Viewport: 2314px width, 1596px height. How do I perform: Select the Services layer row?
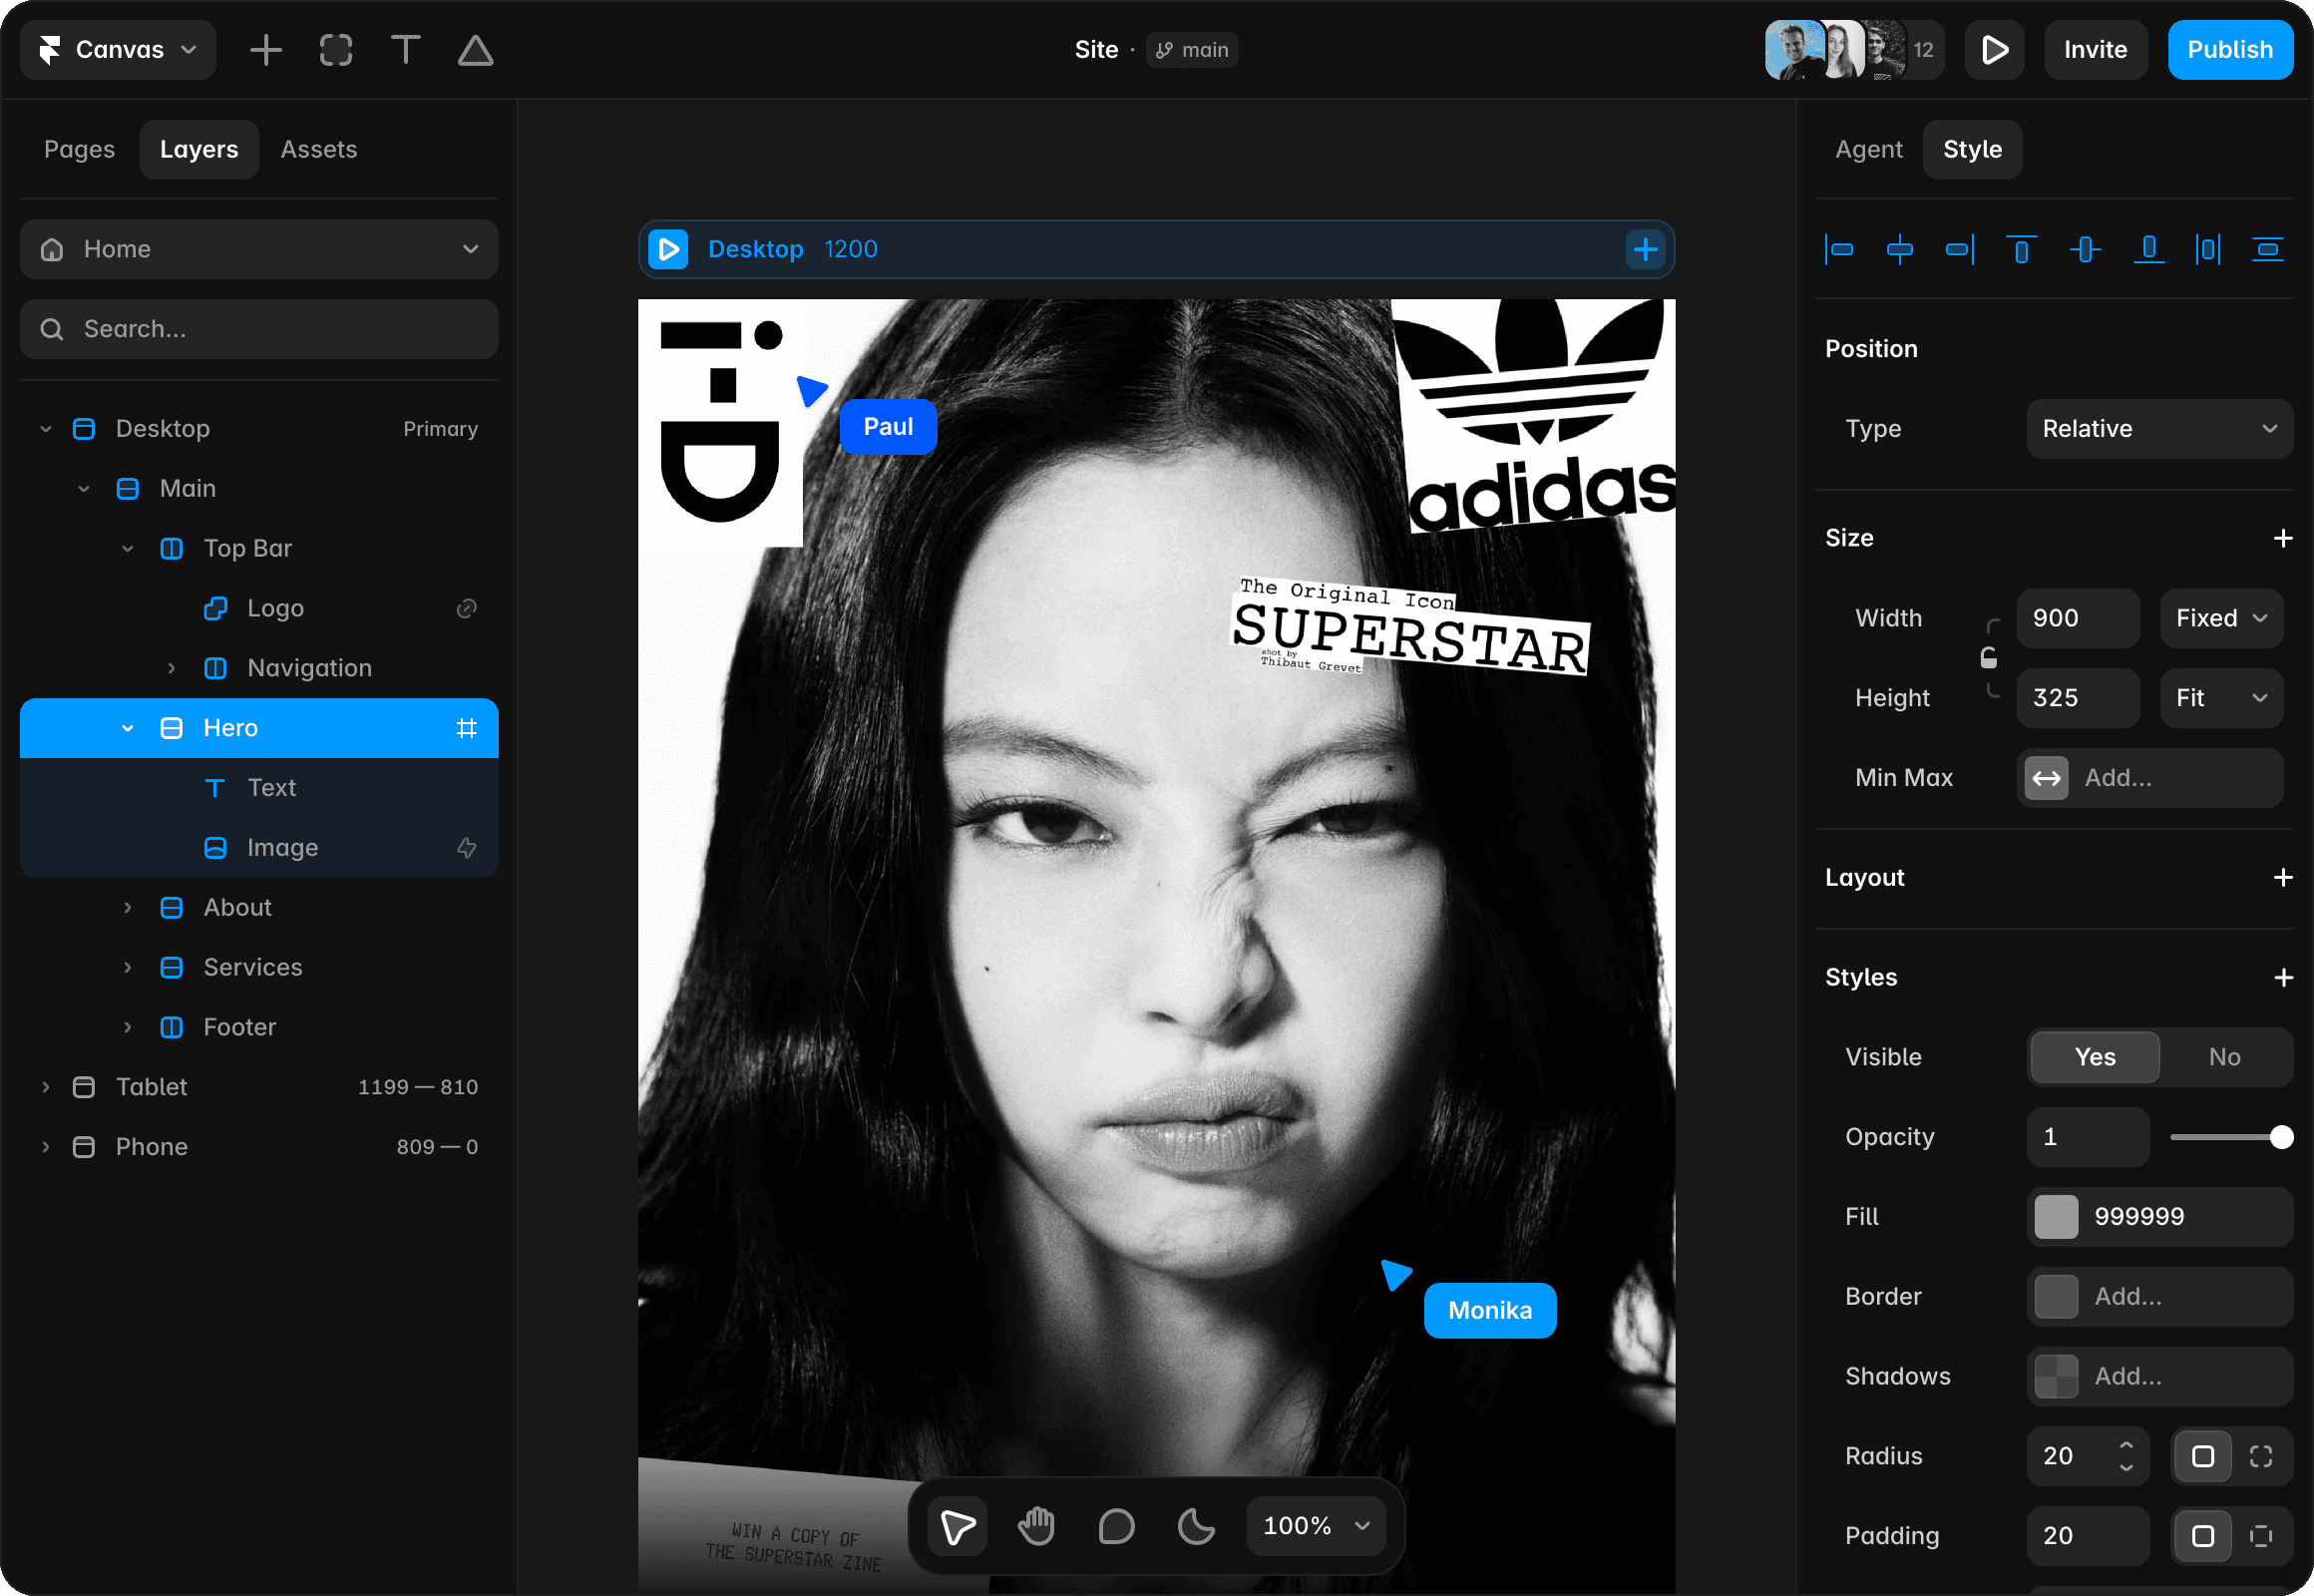[x=259, y=968]
